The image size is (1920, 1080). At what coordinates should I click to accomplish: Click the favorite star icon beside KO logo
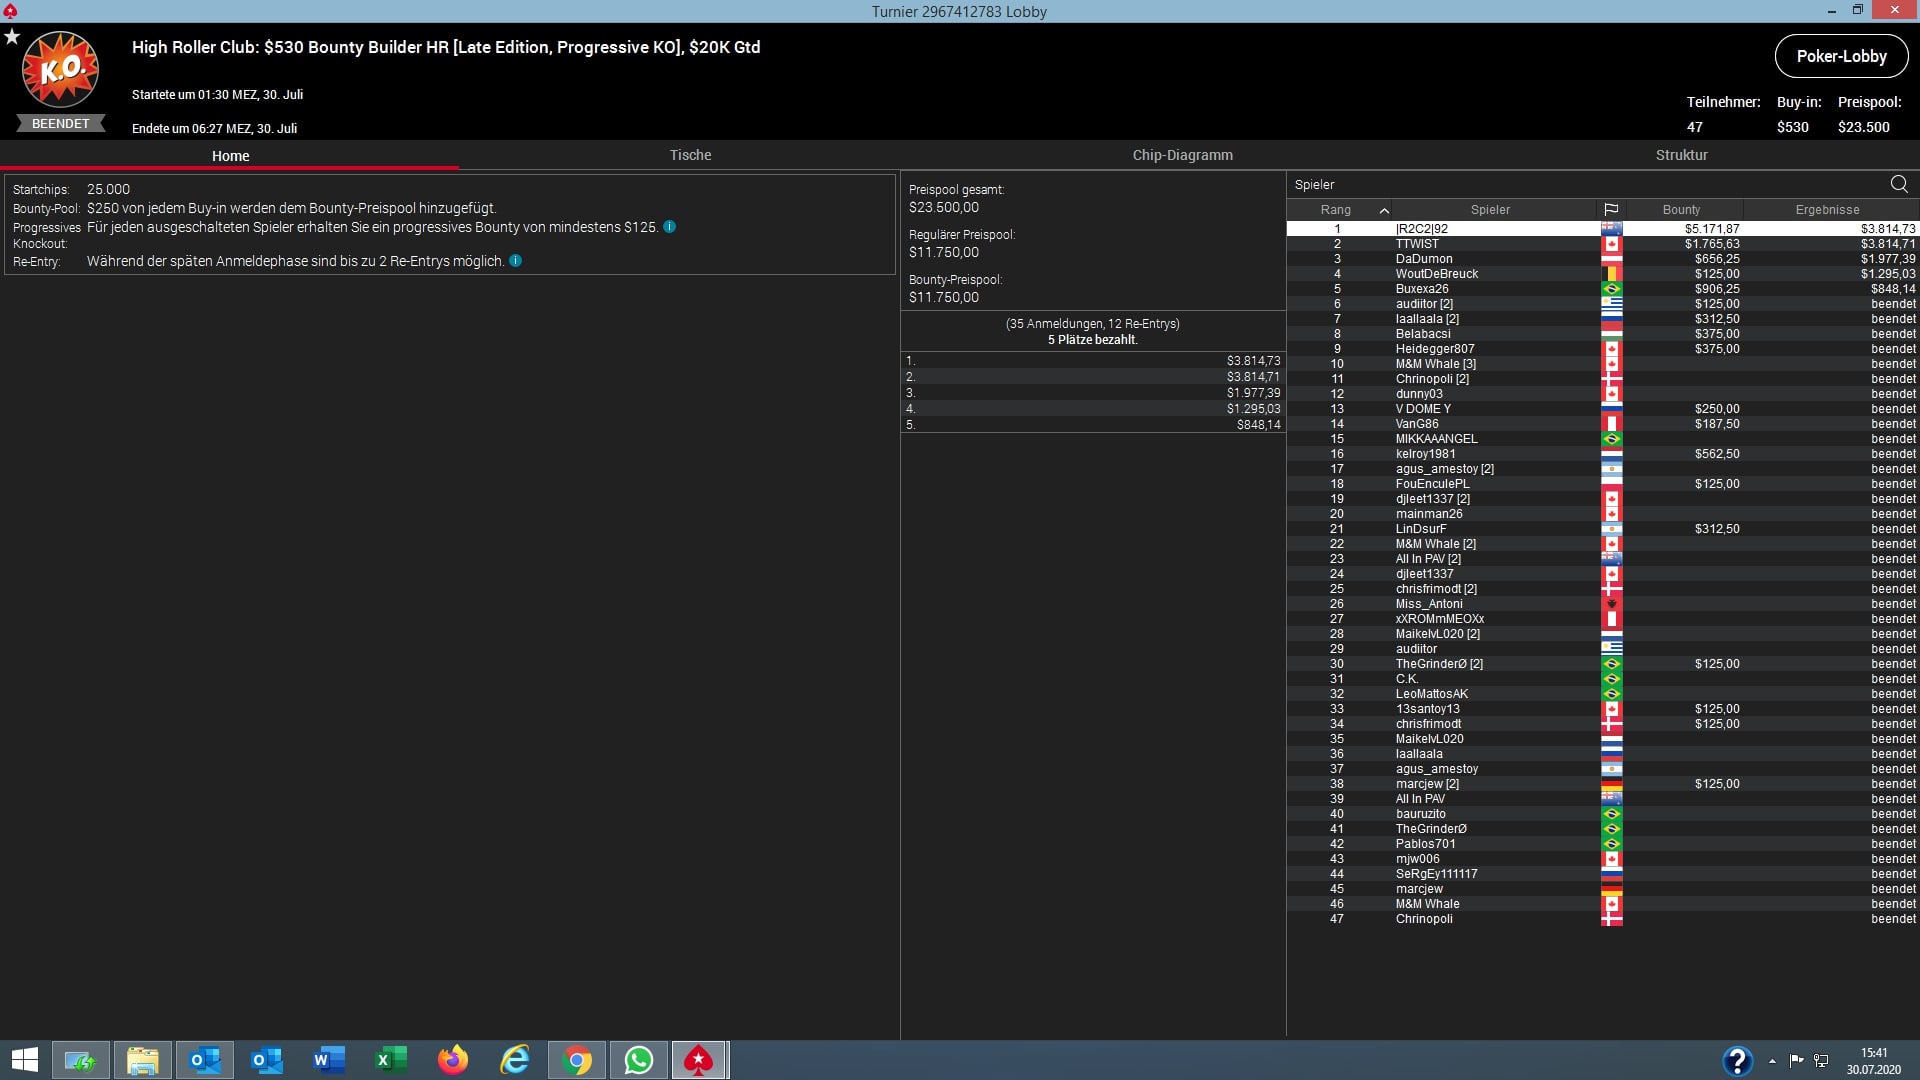tap(12, 37)
